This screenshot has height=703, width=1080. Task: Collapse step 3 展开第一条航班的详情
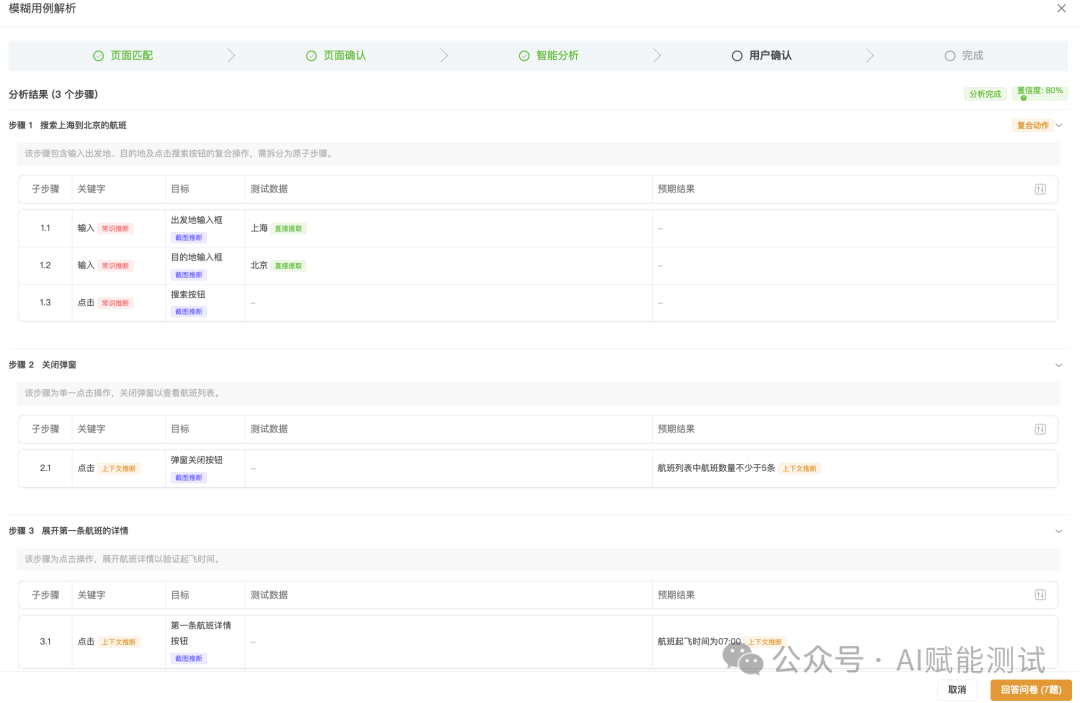[1059, 531]
